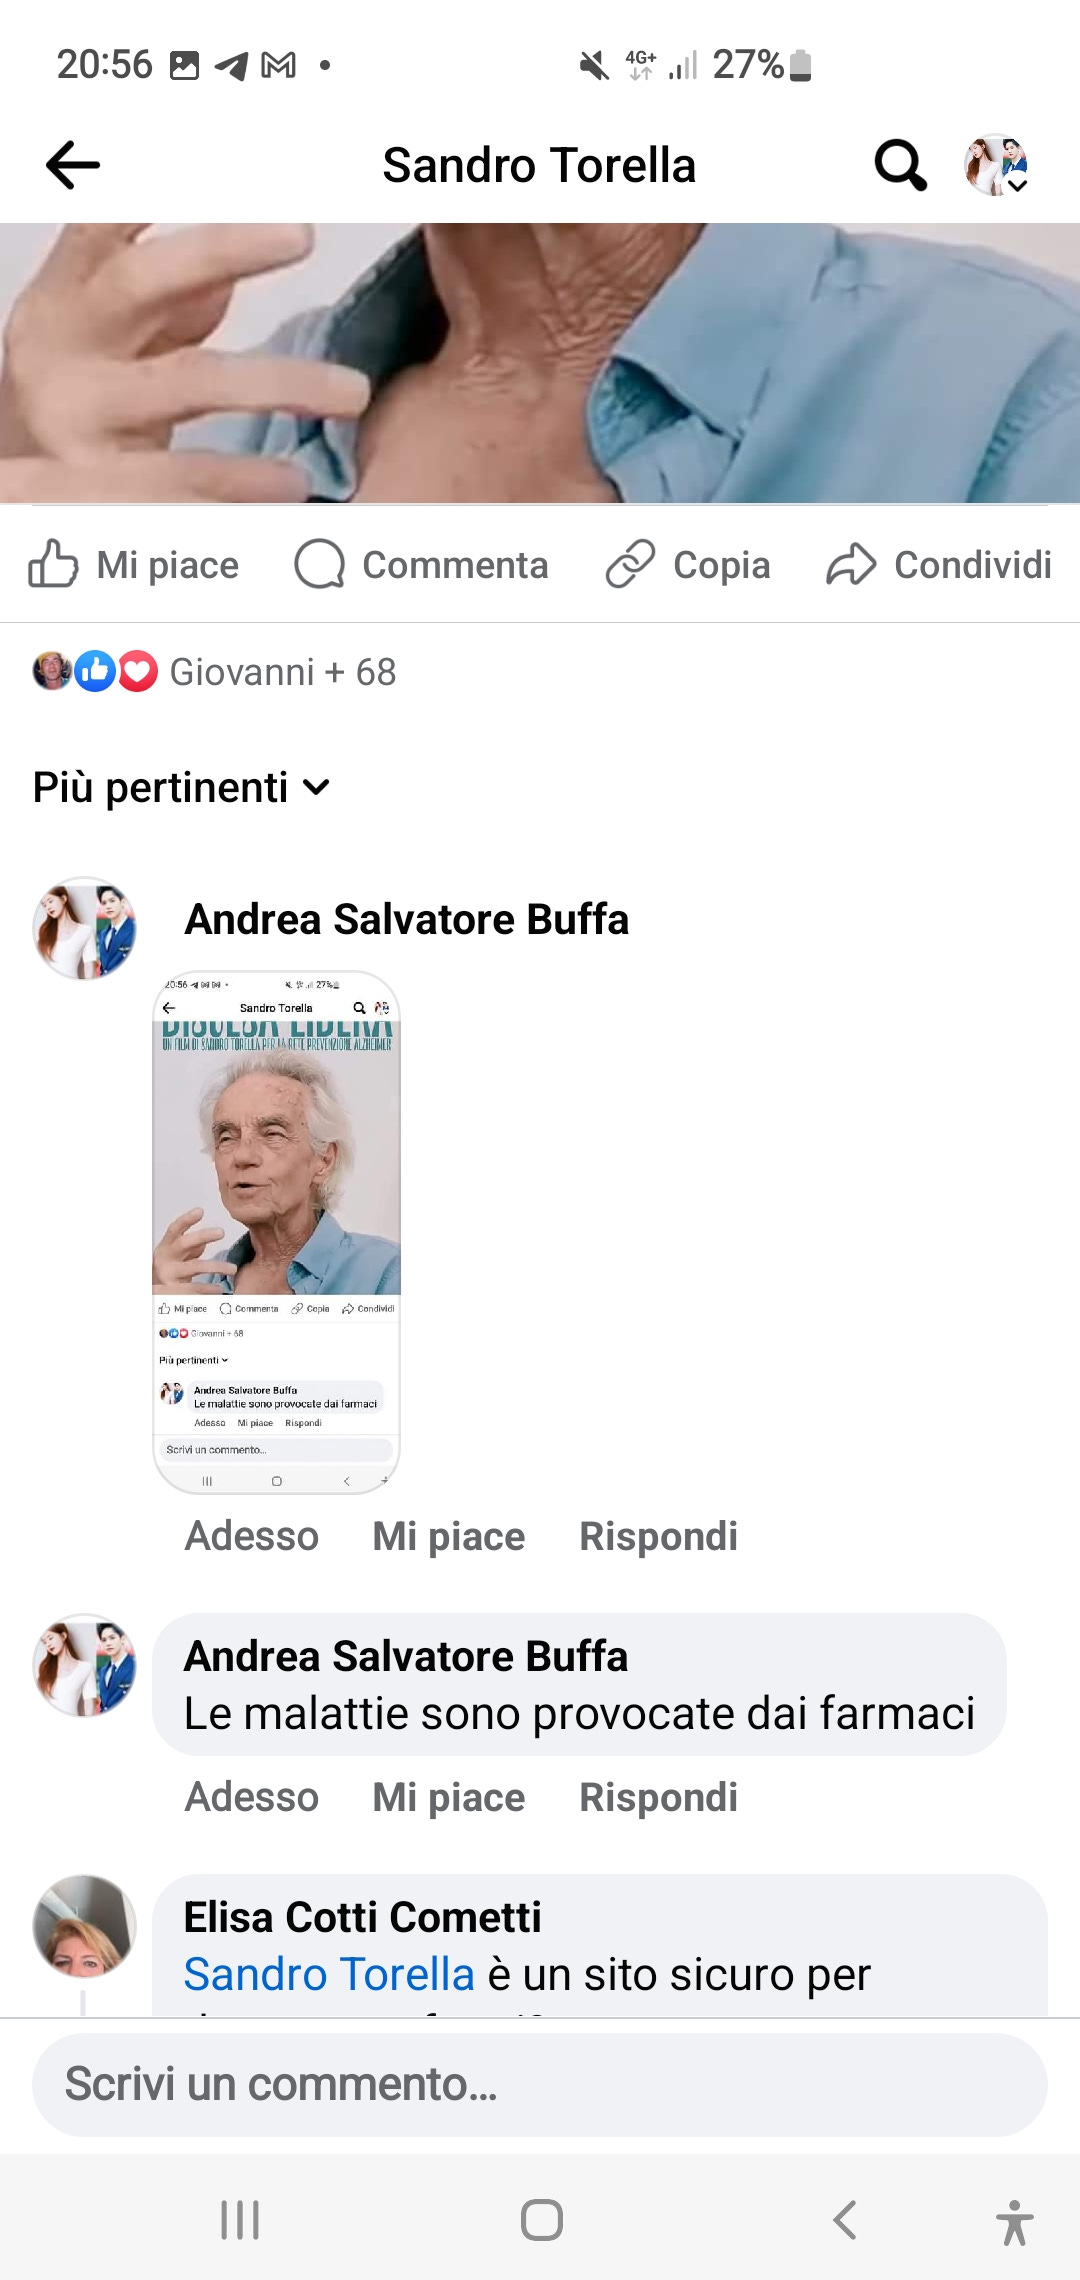Tap the back arrow icon

point(73,165)
